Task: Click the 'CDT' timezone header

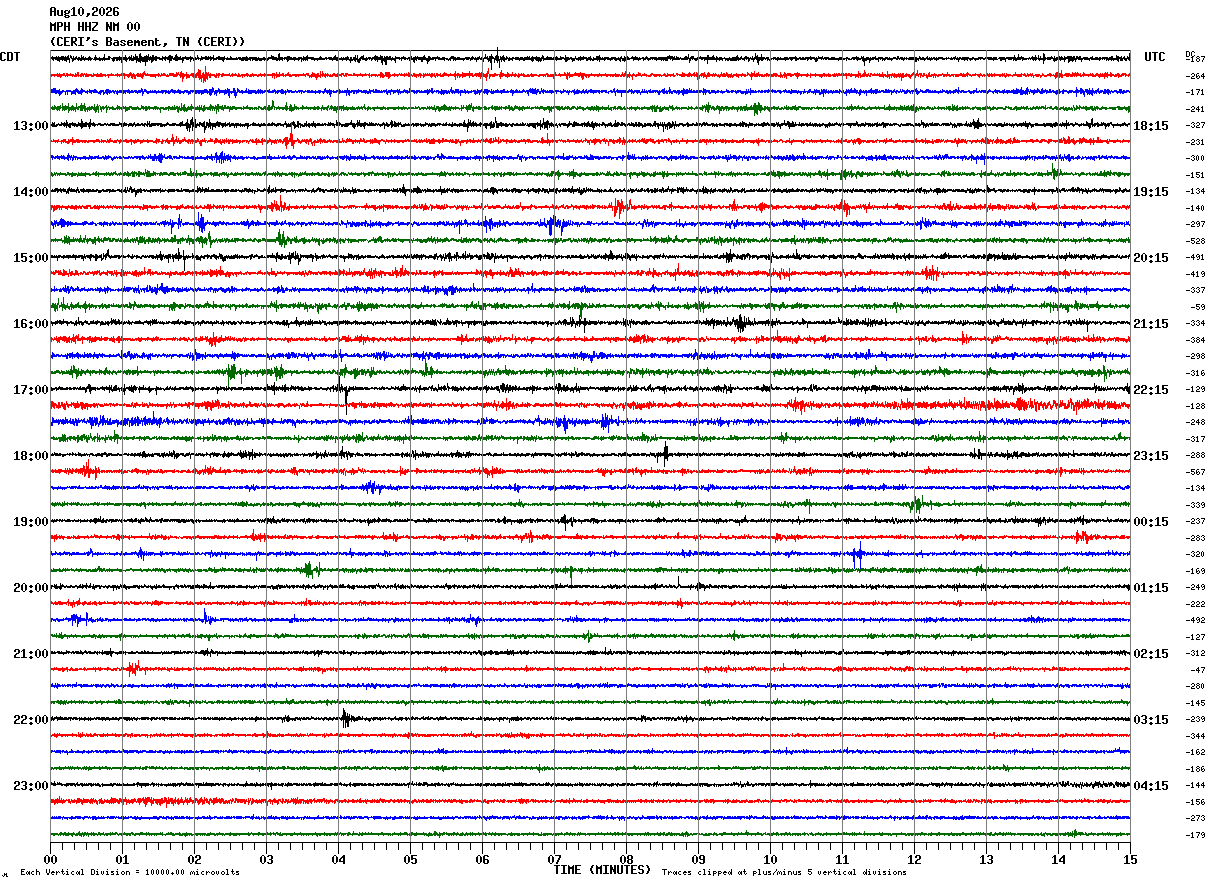Action: point(10,57)
